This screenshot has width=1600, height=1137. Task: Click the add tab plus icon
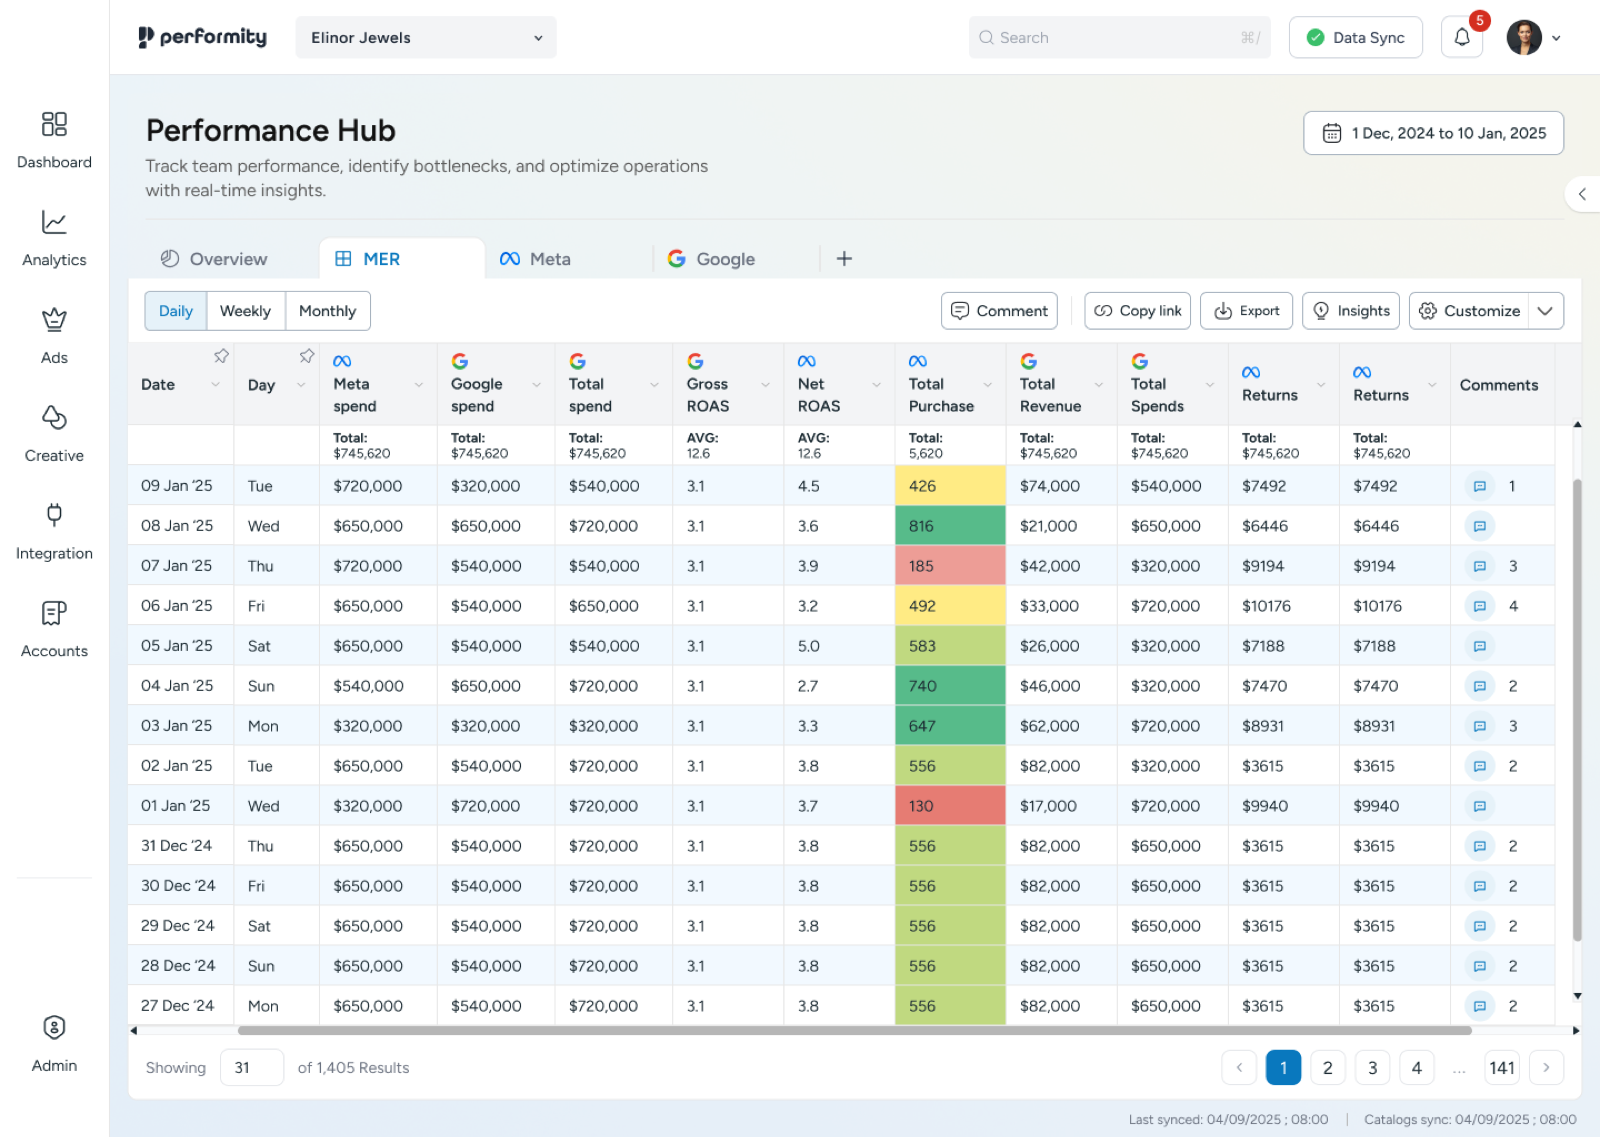pos(844,259)
